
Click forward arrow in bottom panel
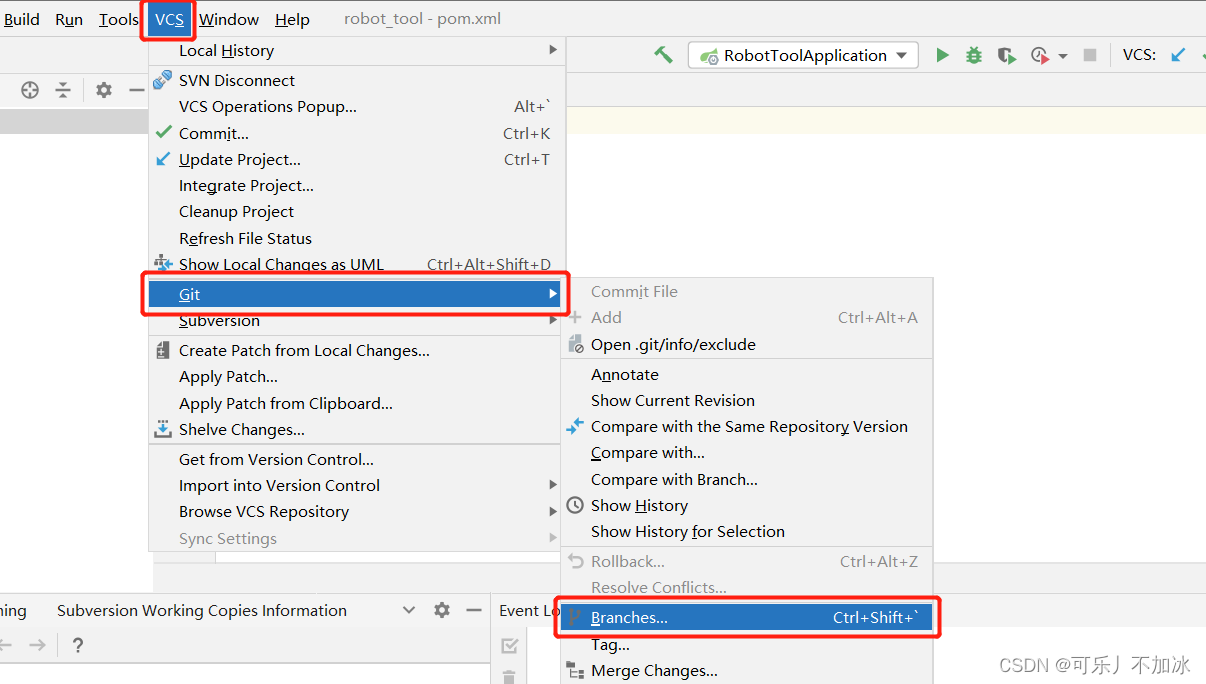coord(37,645)
